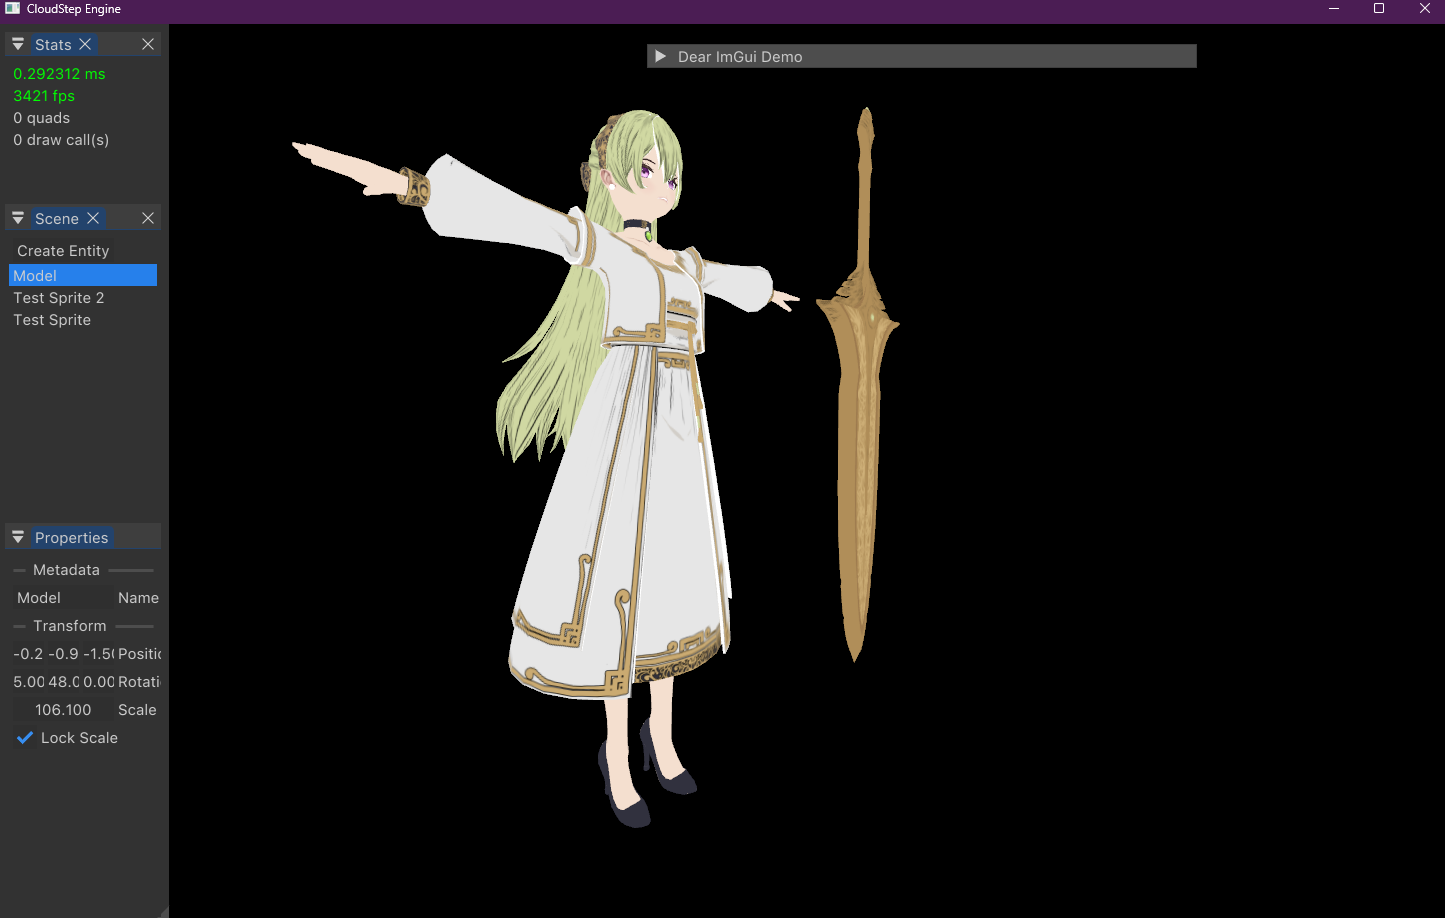Collapse the Stats panel using its triangle
Screen dimensions: 1445x918
[18, 44]
